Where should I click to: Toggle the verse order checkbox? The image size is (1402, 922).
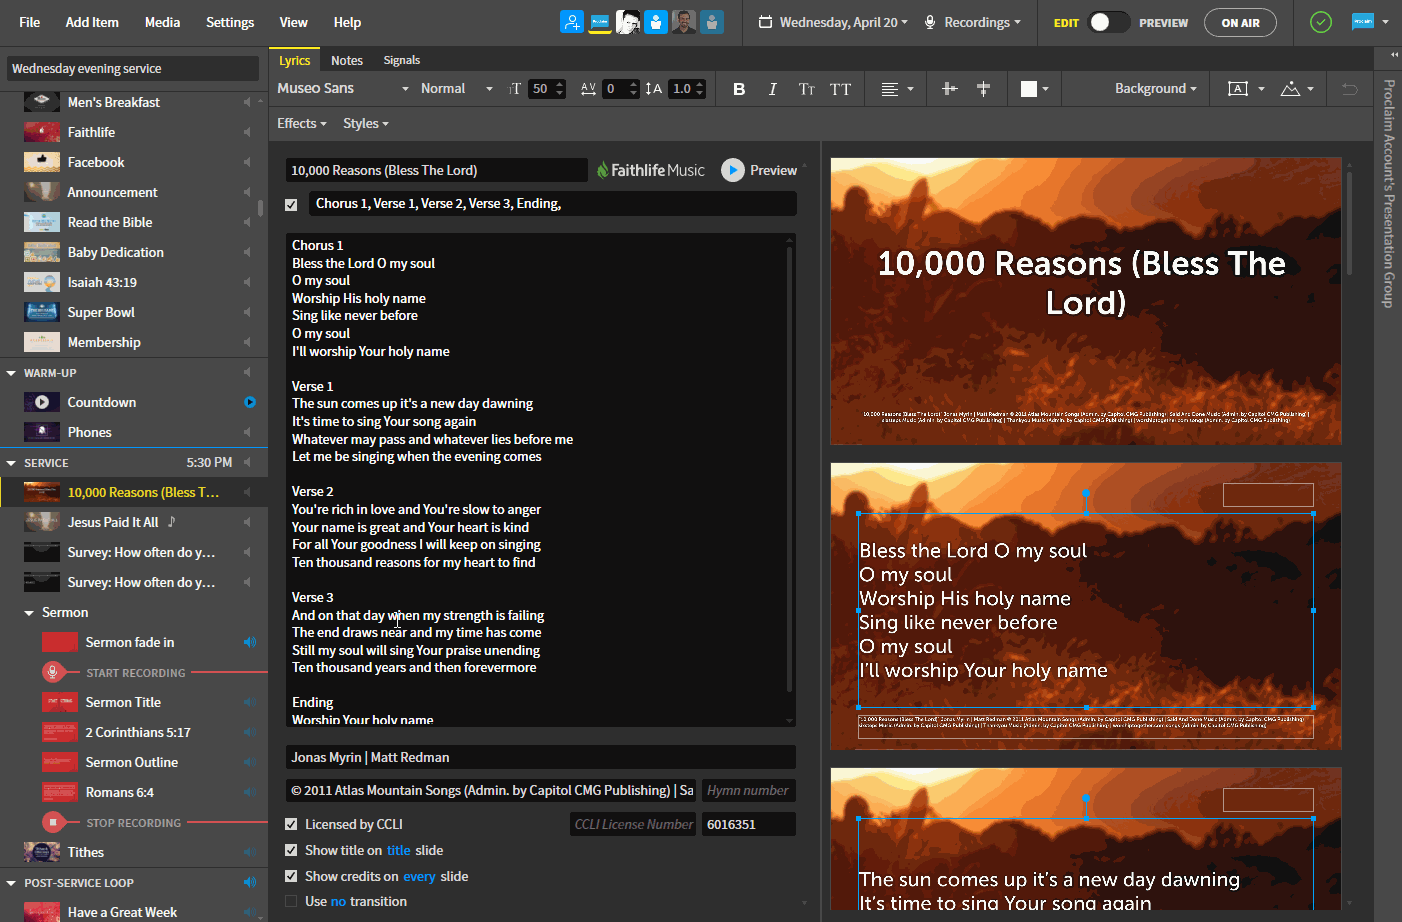pos(291,204)
